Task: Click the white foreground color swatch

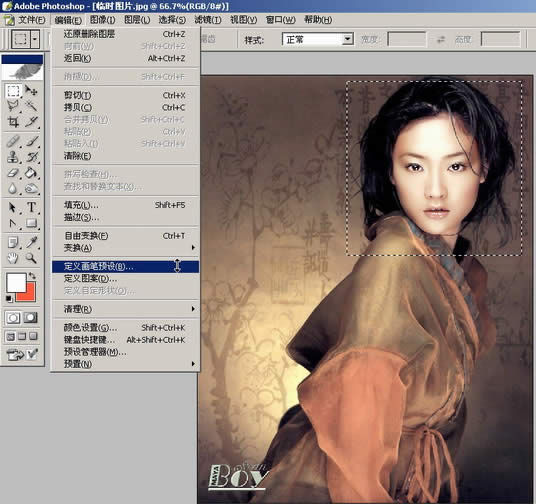Action: (16, 282)
